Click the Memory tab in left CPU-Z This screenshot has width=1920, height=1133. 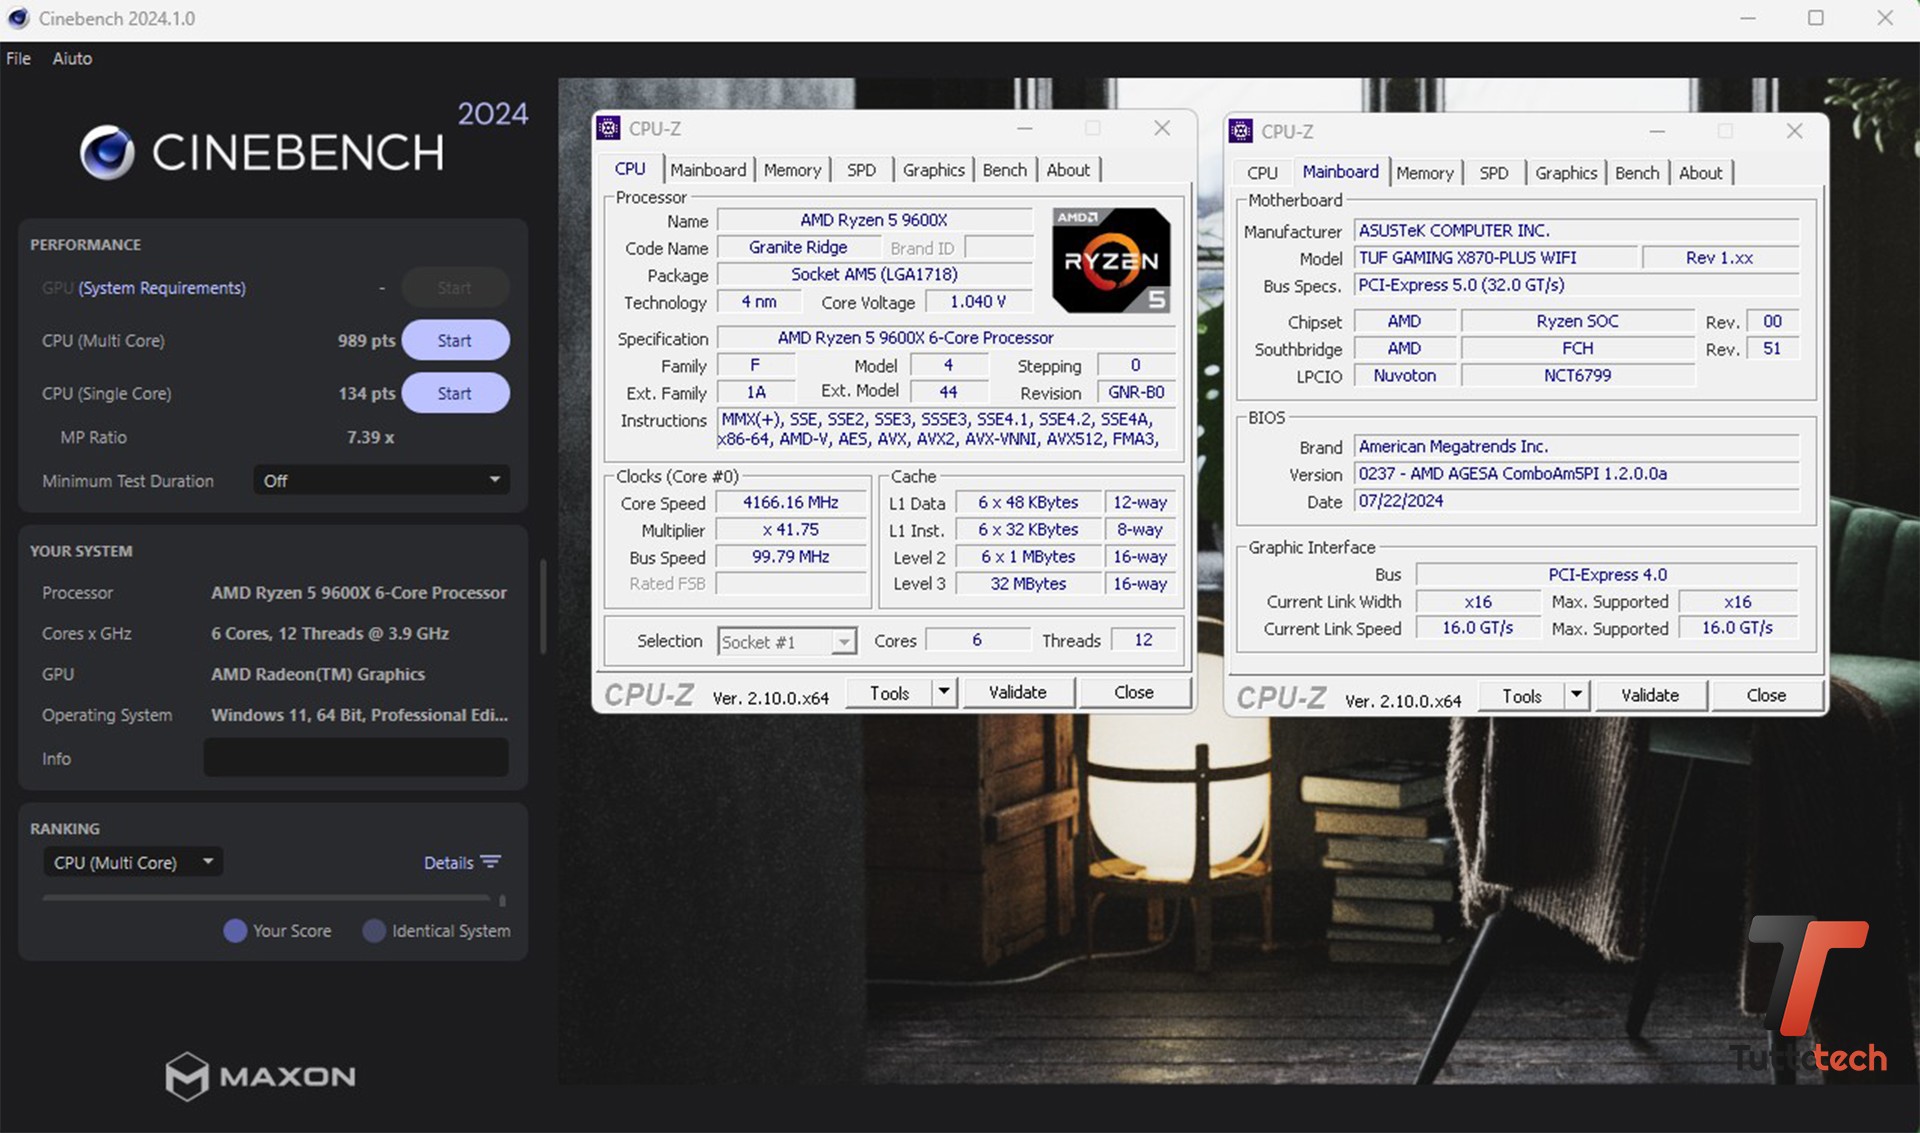click(x=791, y=171)
